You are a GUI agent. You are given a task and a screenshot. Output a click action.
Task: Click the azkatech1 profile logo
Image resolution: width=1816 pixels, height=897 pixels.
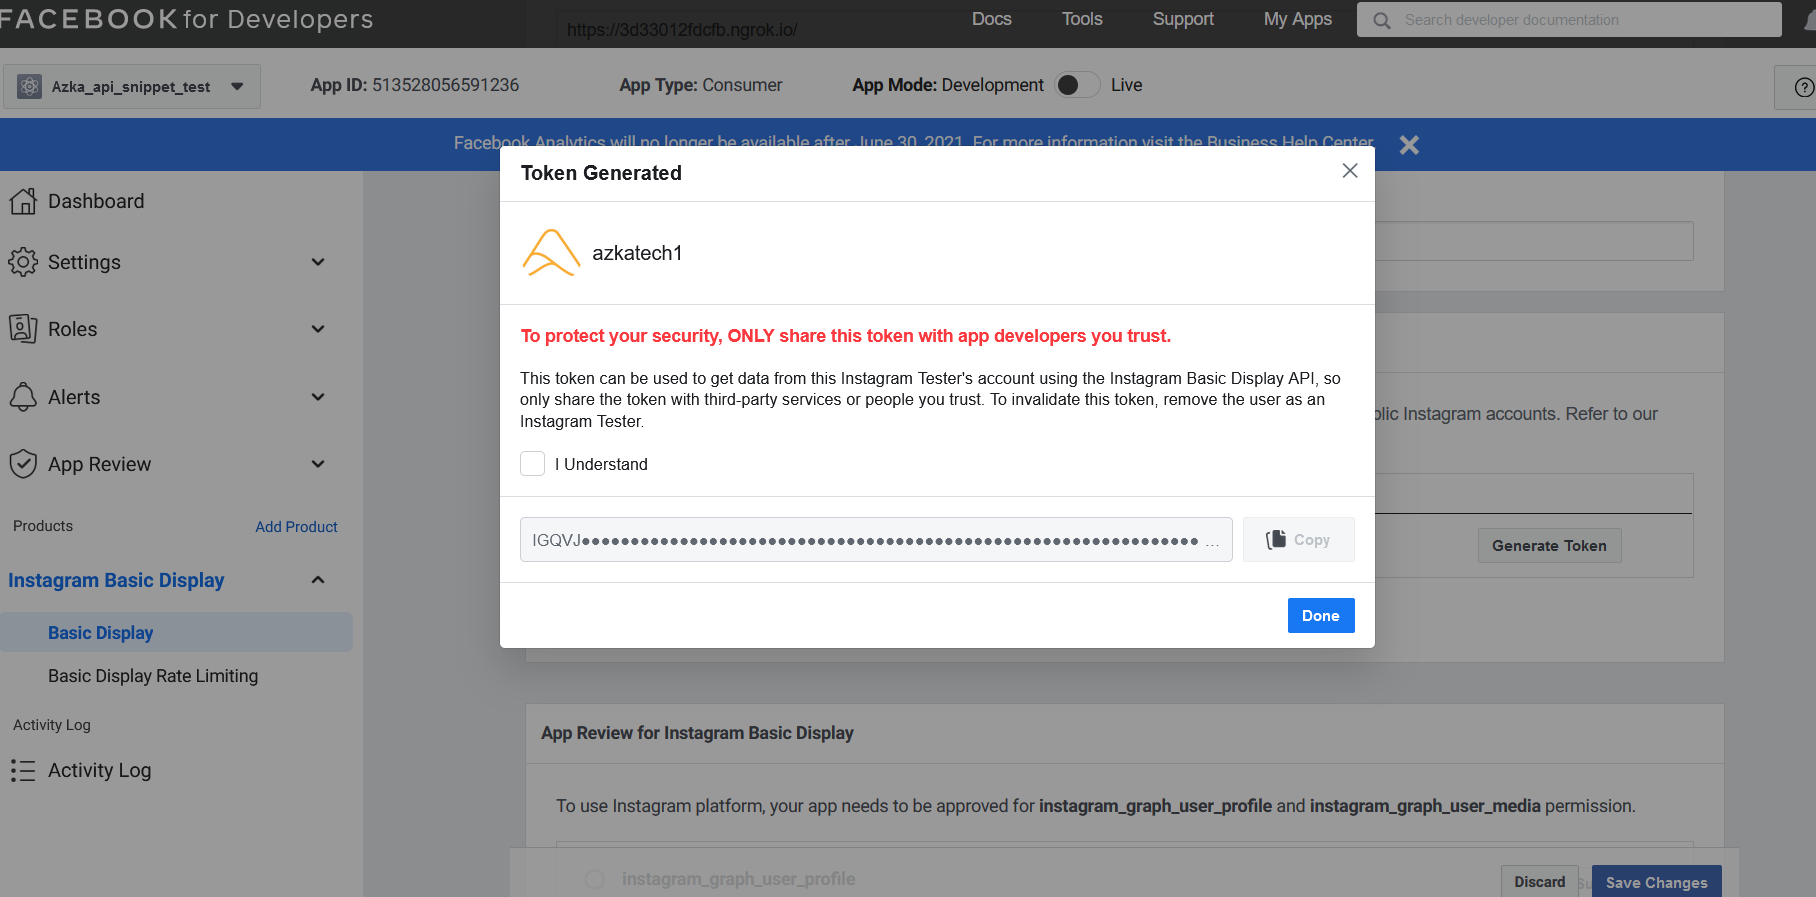(x=550, y=253)
